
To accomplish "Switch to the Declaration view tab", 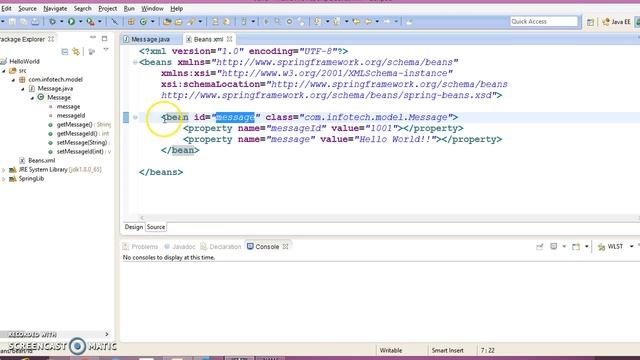I will [221, 247].
